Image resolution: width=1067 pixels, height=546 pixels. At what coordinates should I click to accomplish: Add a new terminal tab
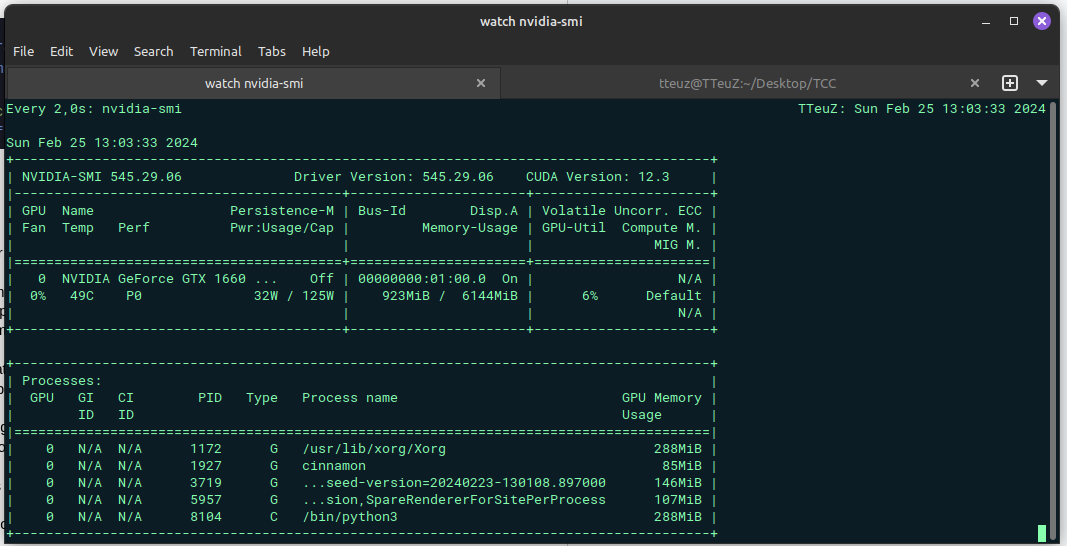coord(1010,83)
